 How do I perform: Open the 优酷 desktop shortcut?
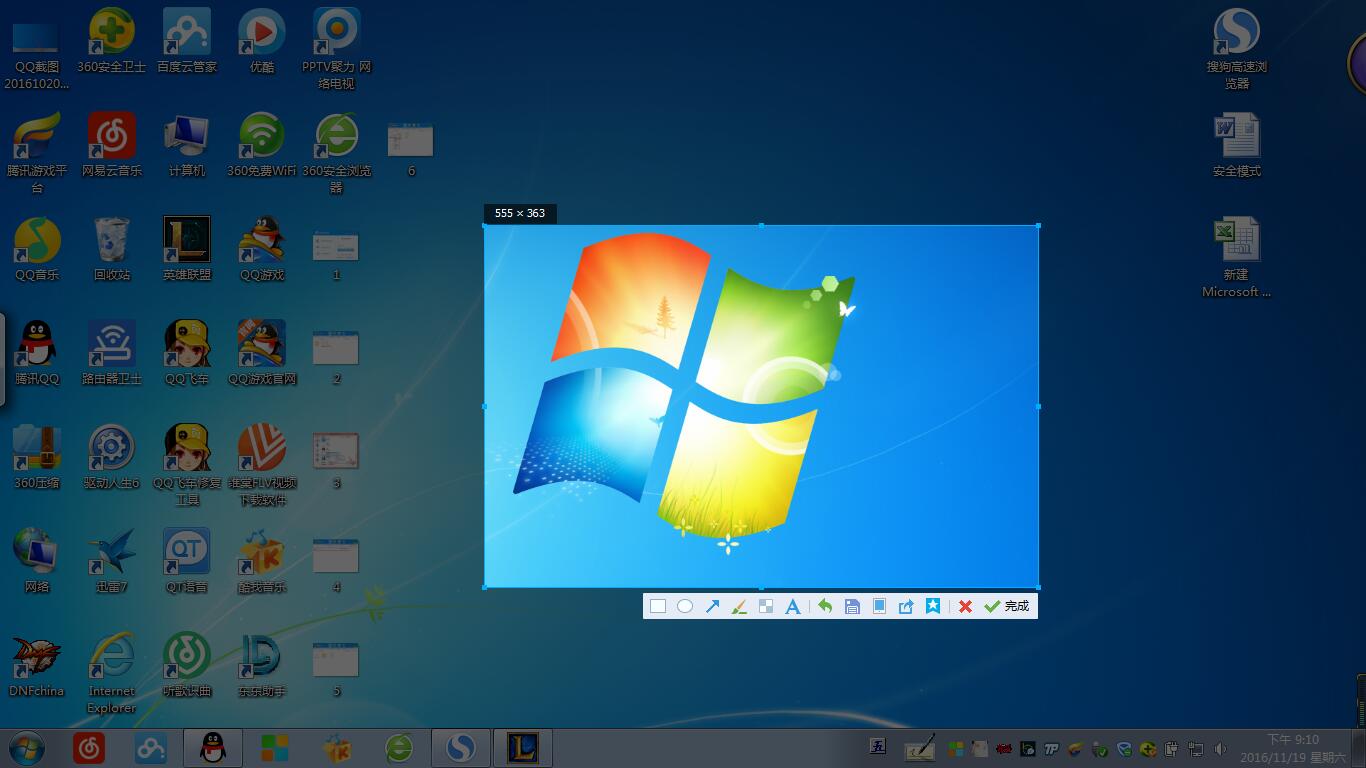pos(262,41)
